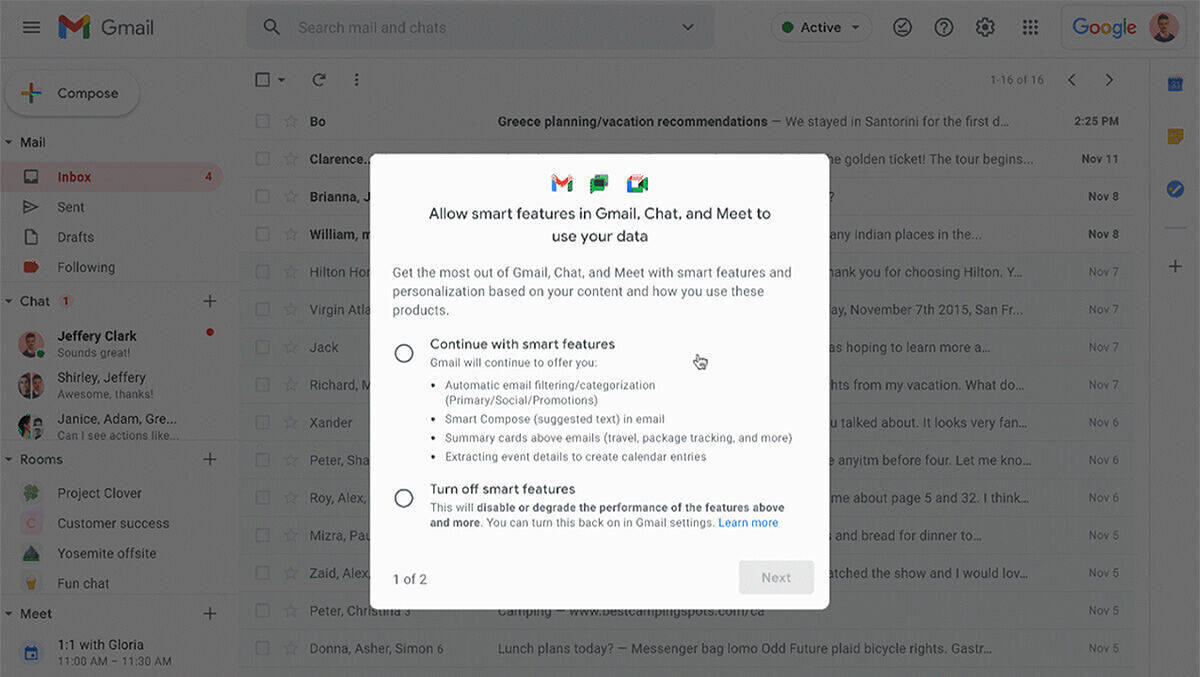Open the search options dropdown arrow
The width and height of the screenshot is (1200, 677).
click(688, 27)
